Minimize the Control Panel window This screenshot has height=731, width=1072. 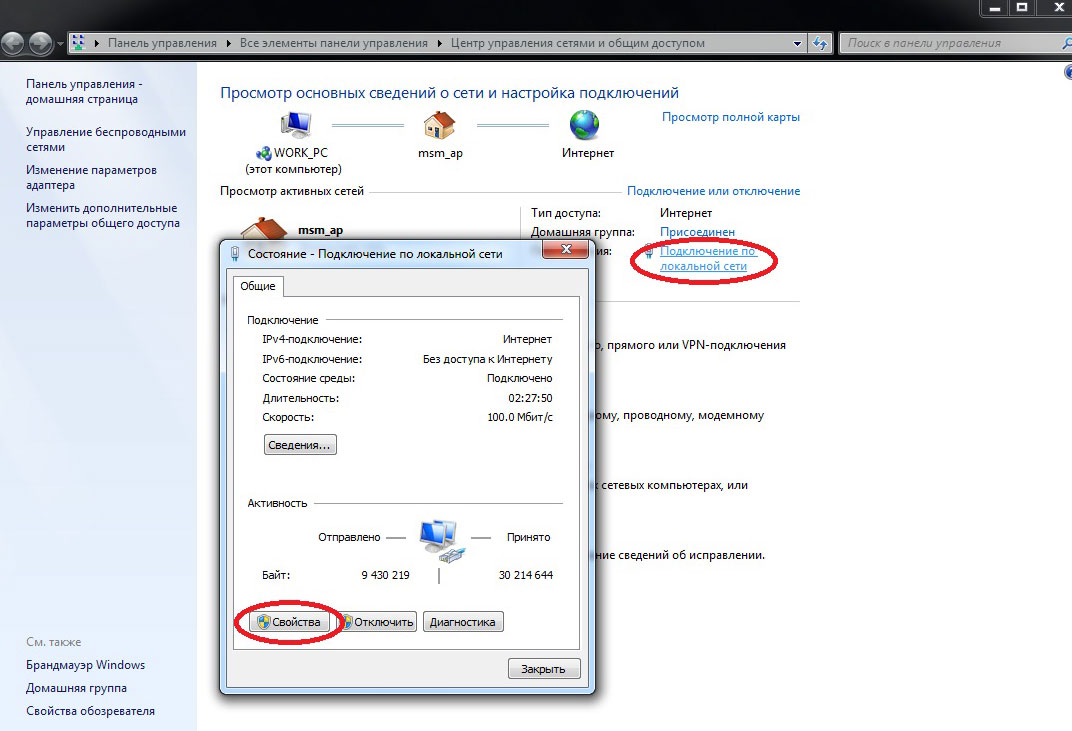click(995, 8)
